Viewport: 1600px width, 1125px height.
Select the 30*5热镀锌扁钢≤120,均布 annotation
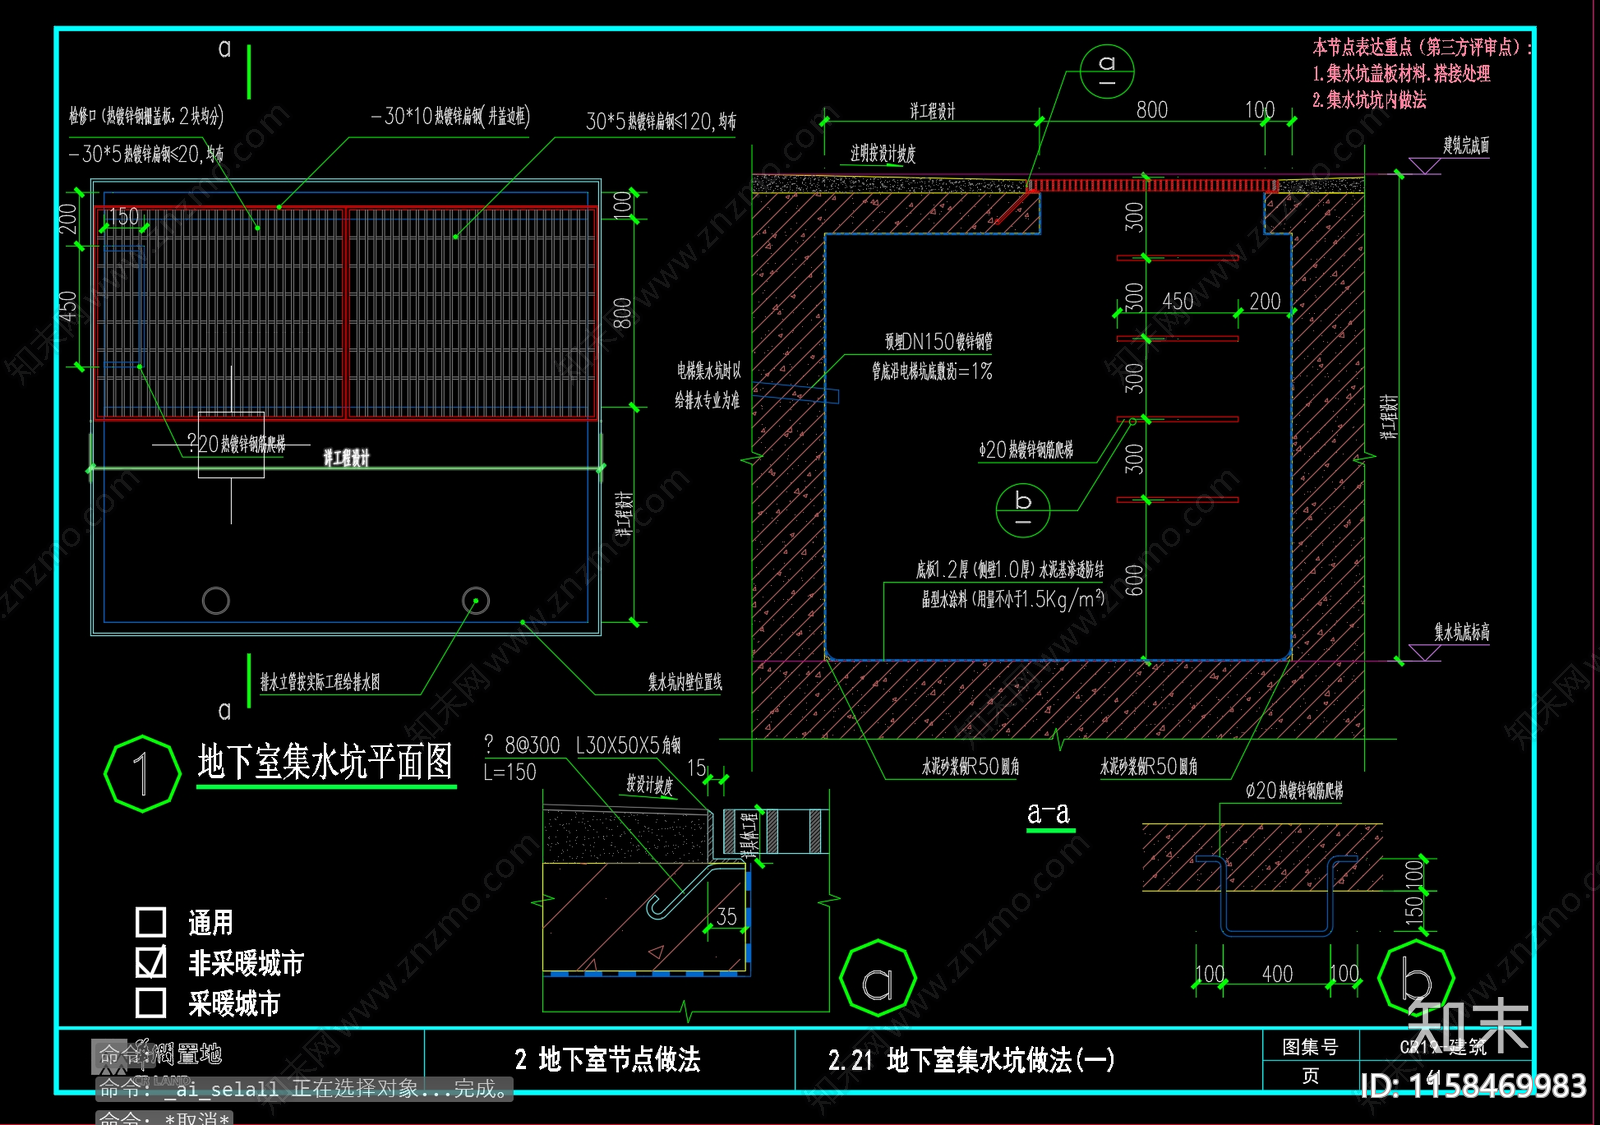[x=661, y=122]
